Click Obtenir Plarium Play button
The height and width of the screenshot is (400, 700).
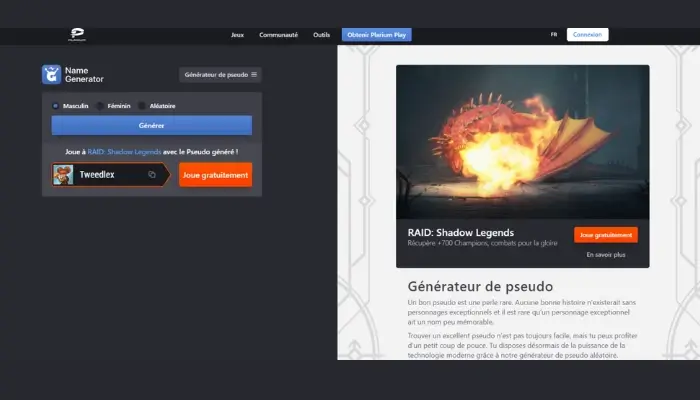click(x=377, y=34)
